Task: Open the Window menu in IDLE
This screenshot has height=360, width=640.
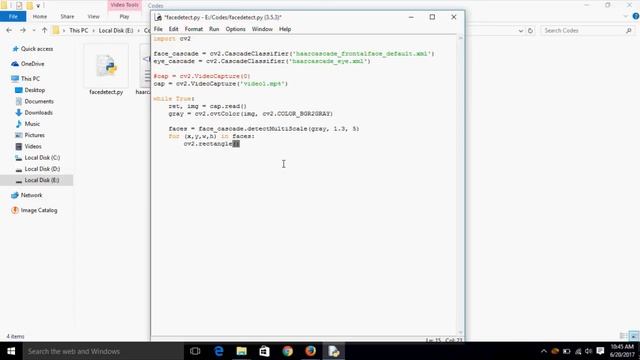Action: [x=262, y=29]
